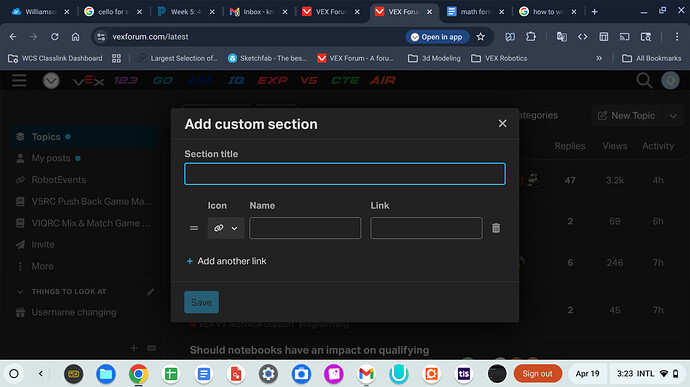
Task: Click Add another link
Action: point(227,261)
